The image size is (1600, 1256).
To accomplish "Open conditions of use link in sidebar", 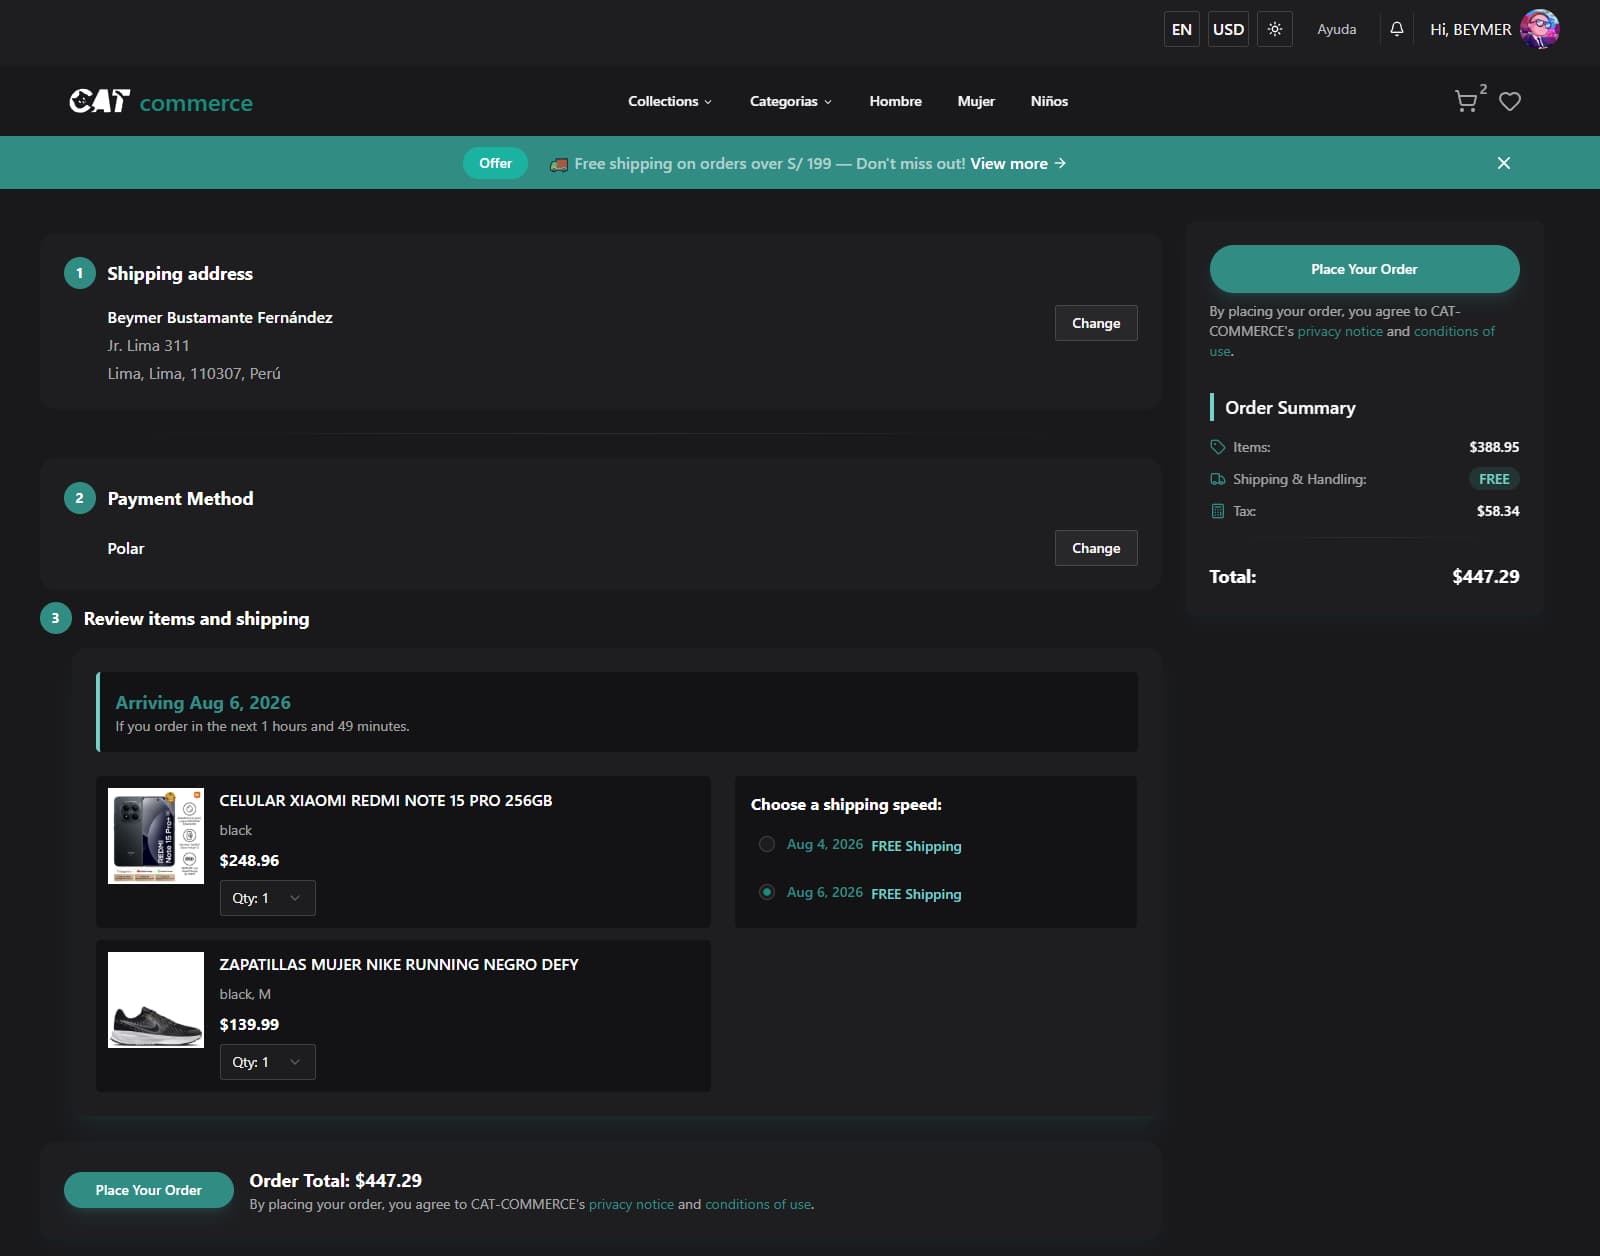I will [1454, 331].
